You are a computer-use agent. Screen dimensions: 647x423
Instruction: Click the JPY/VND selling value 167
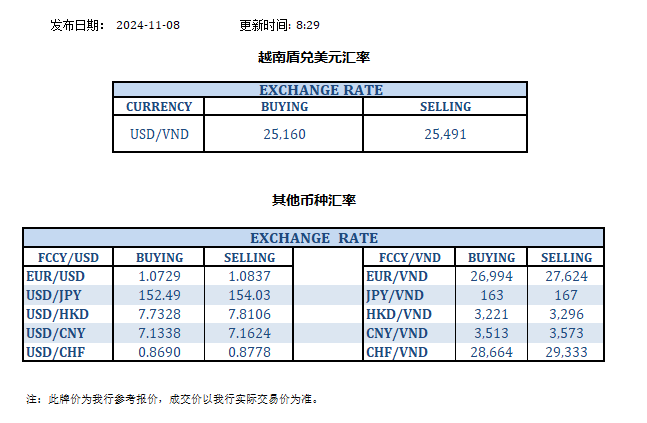tap(567, 294)
